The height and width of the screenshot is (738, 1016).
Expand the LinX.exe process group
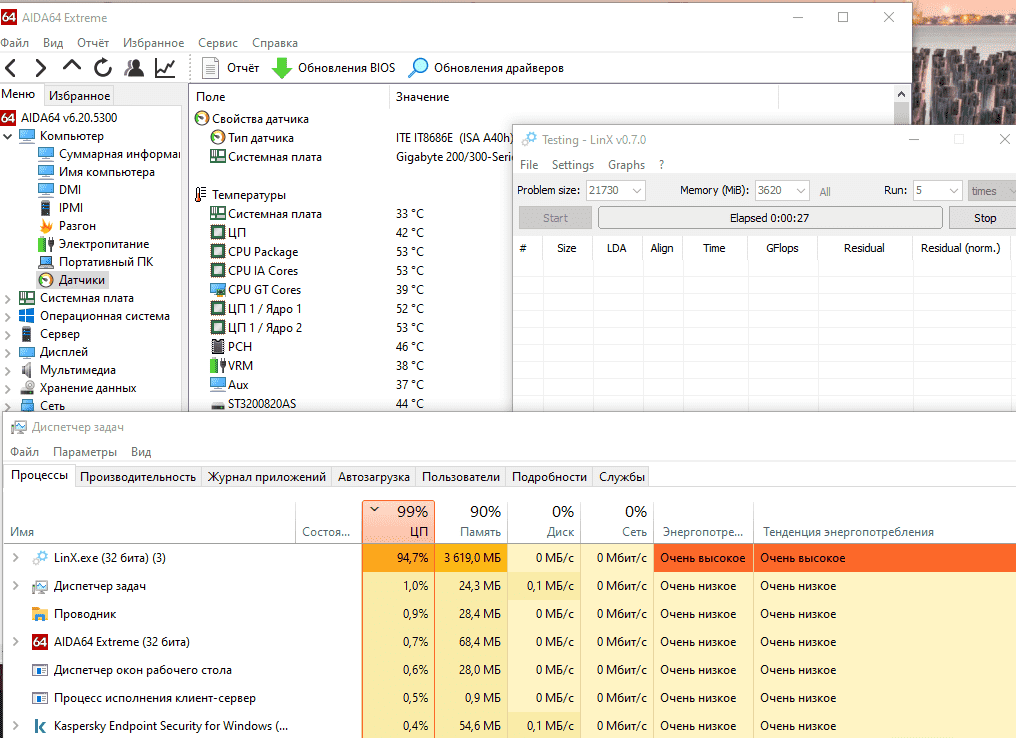coord(15,558)
